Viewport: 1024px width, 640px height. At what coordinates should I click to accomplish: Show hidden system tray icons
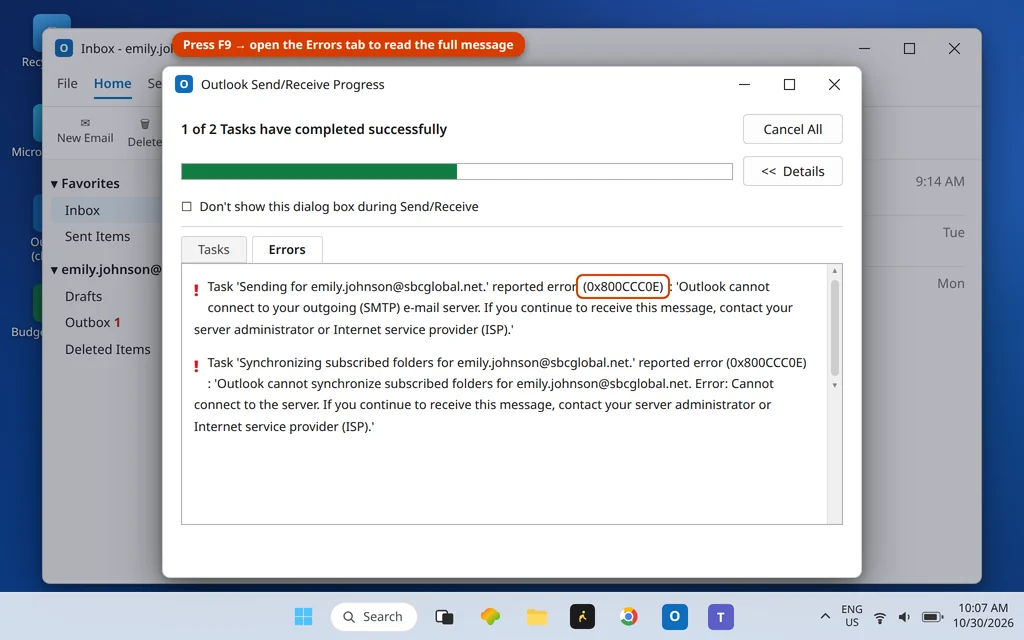pyautogui.click(x=825, y=616)
